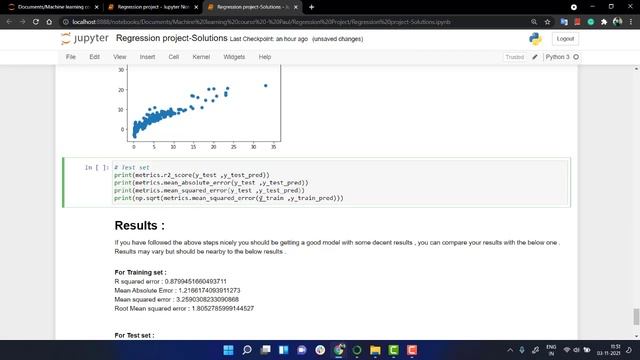Switch to Chrome on the taskbar
This screenshot has width=640, height=360.
pyautogui.click(x=338, y=350)
